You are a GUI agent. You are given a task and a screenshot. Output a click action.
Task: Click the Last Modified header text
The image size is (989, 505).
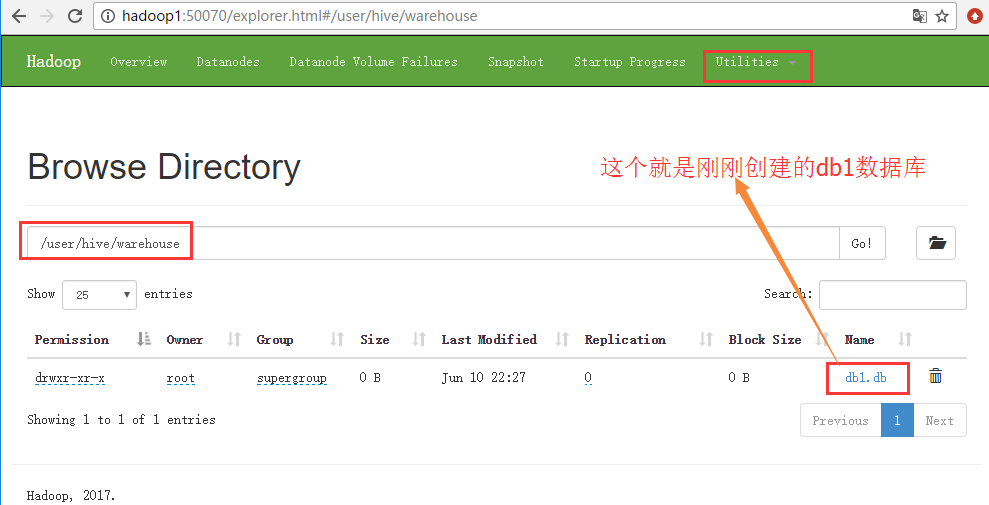(x=489, y=339)
